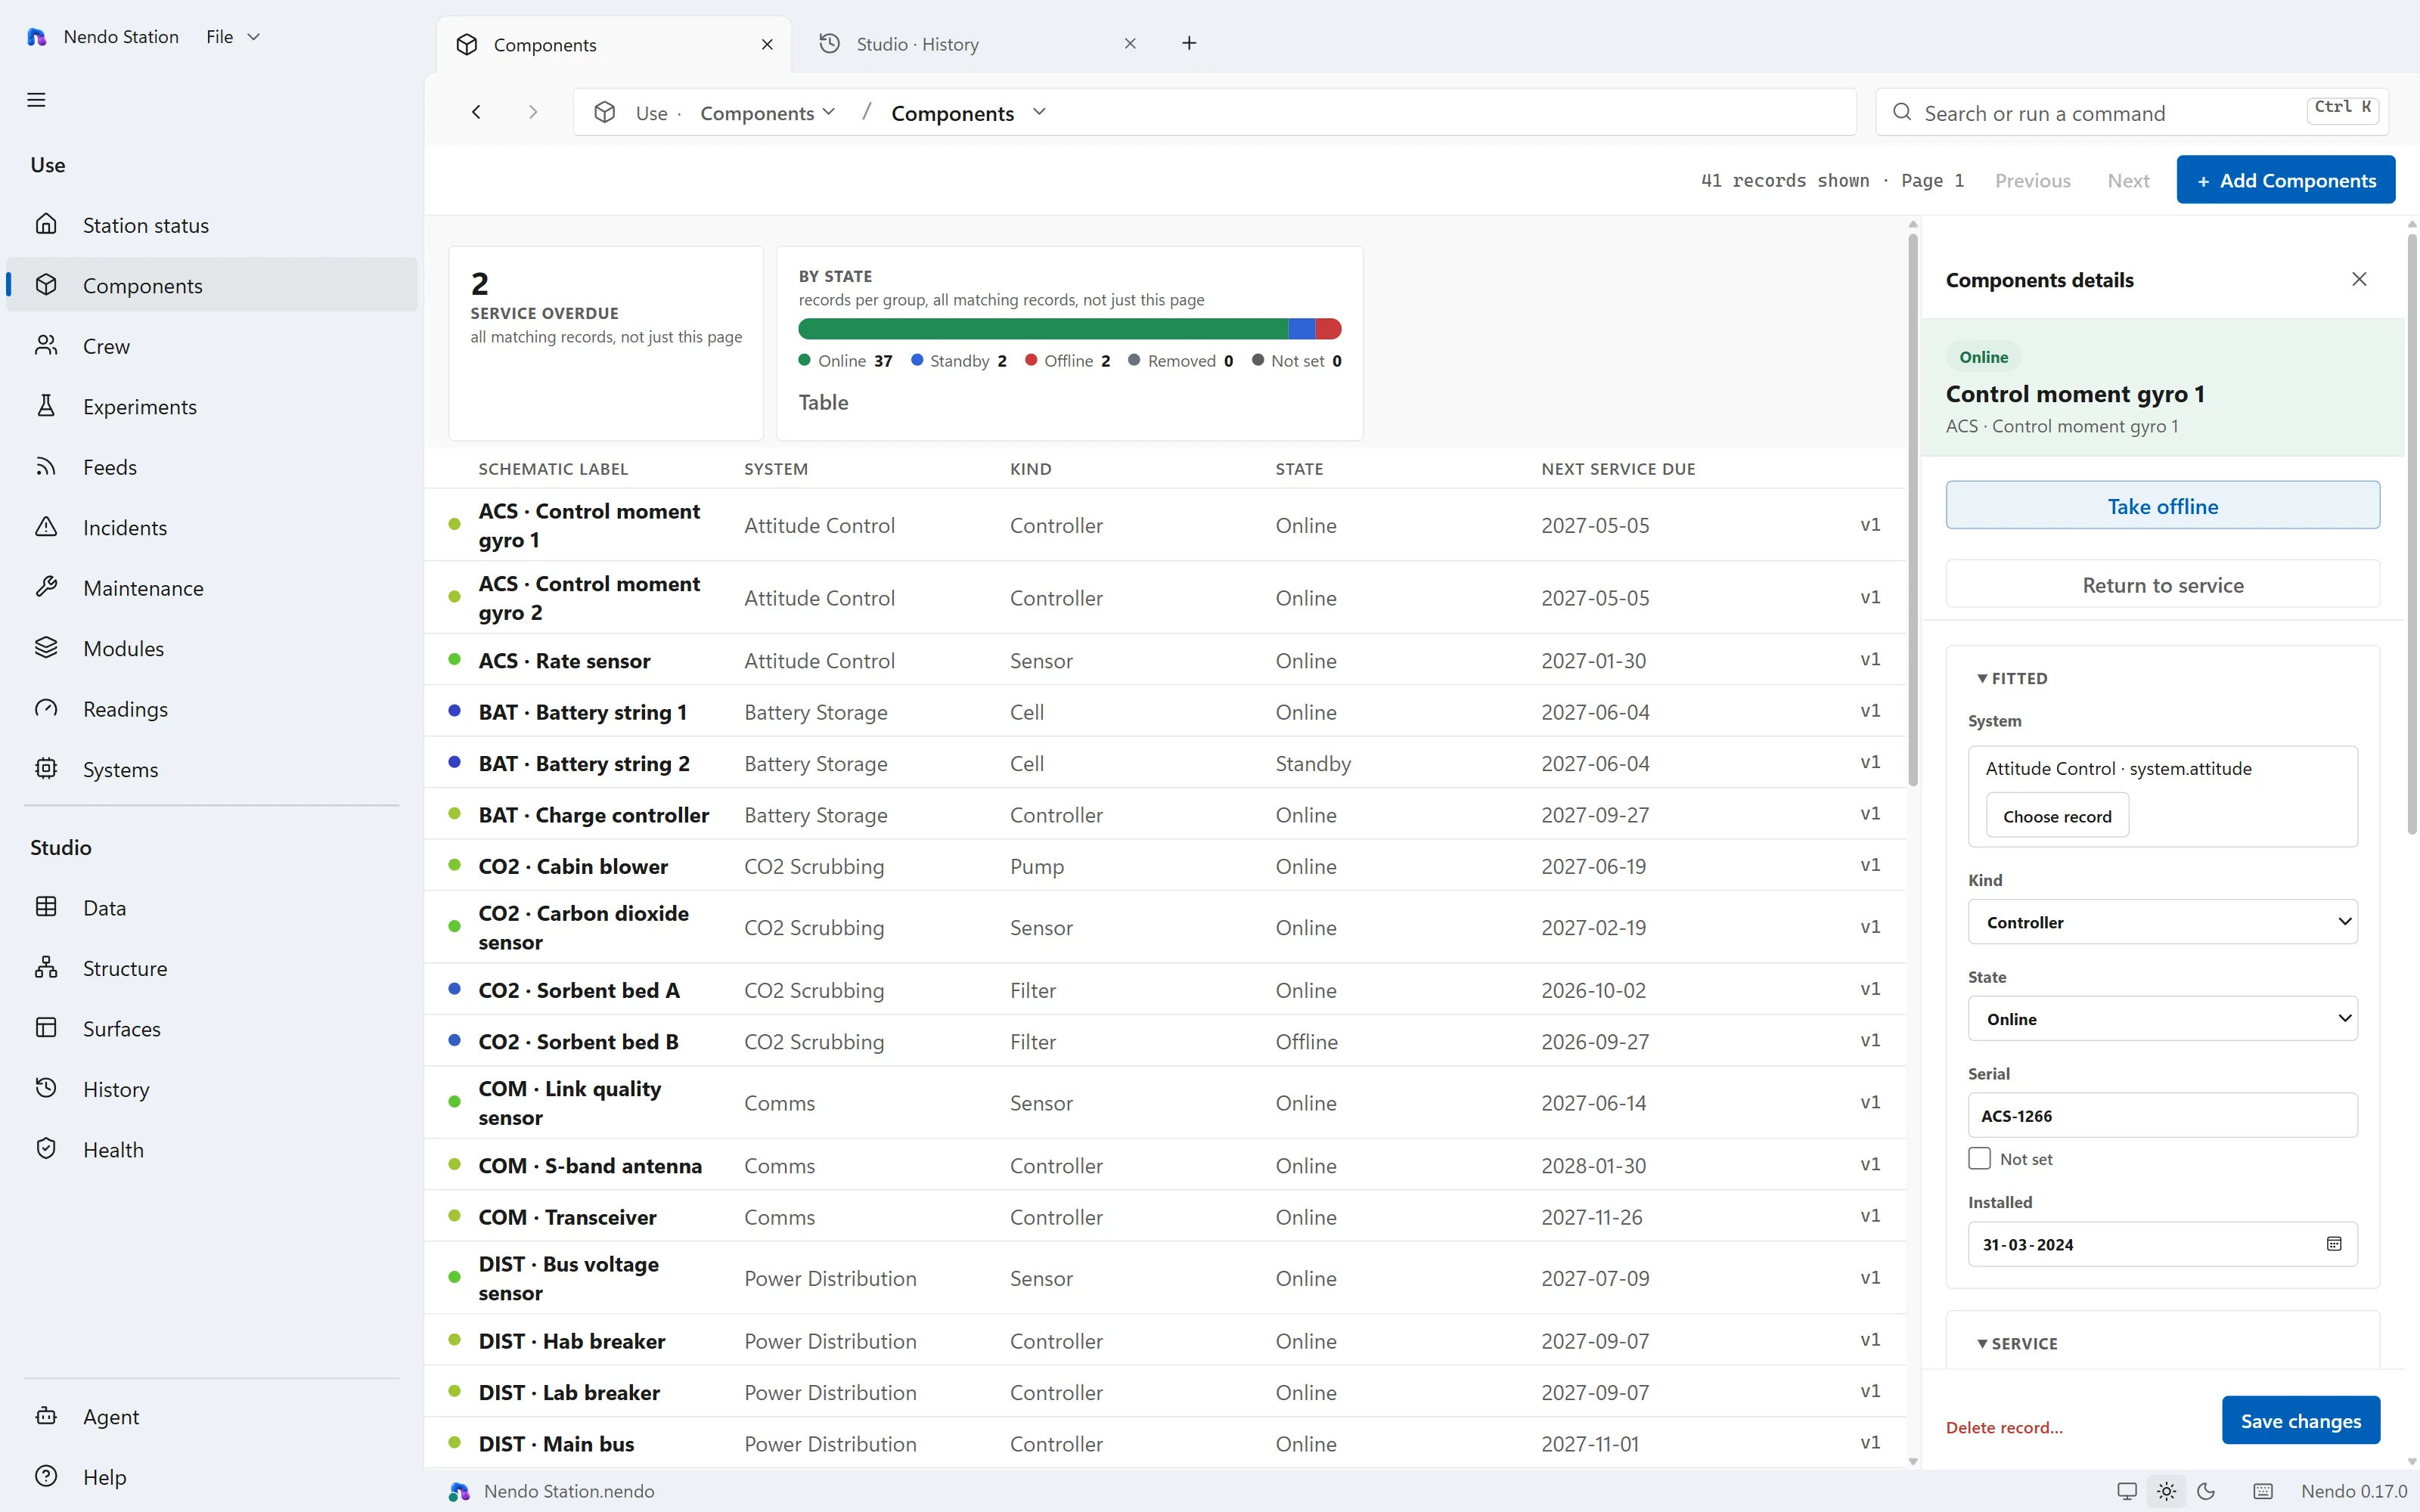
Task: Open Surfaces in the sidebar
Action: click(212, 1028)
